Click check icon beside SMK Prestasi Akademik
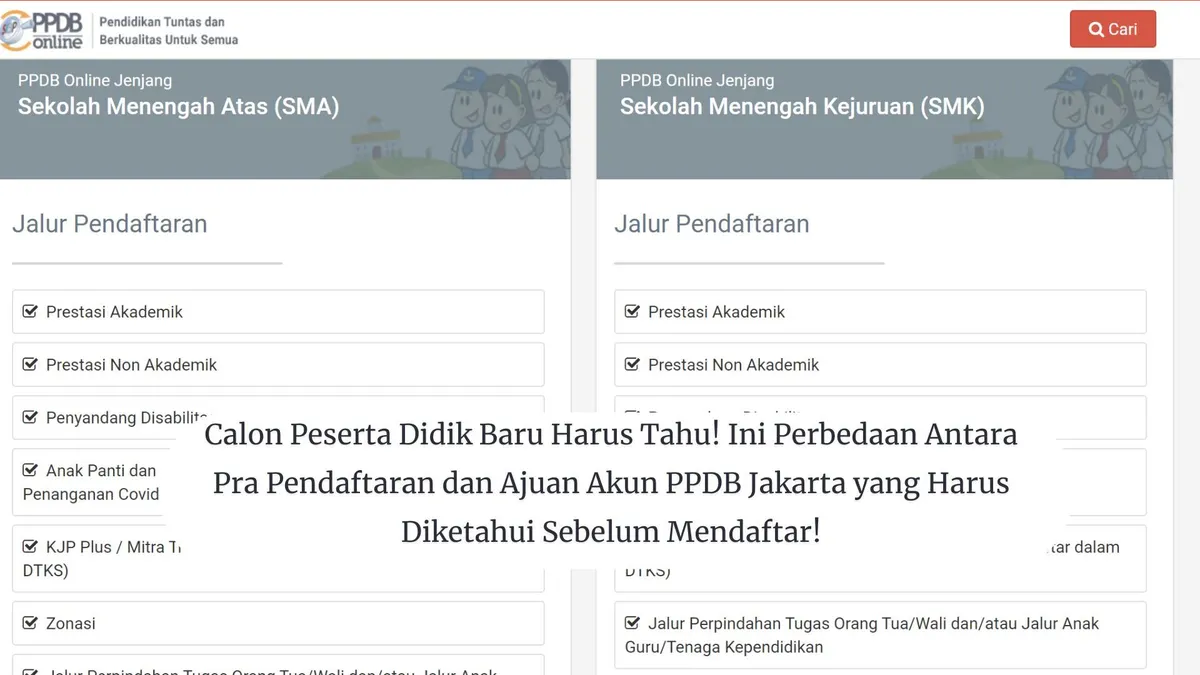The image size is (1200, 675). (x=632, y=311)
